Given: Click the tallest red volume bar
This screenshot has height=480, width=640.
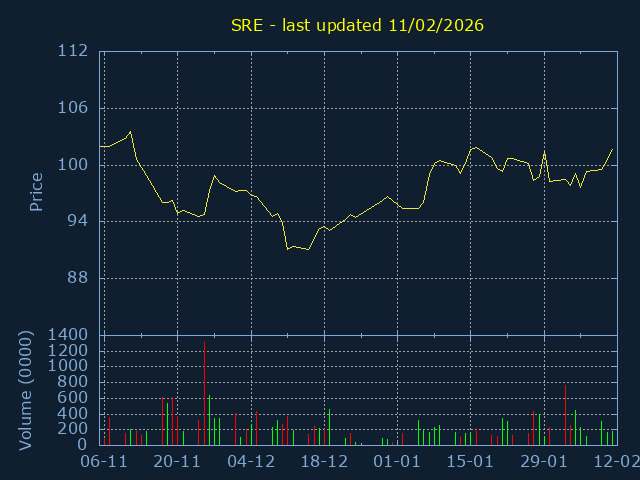Looking at the screenshot, I should click(204, 393).
